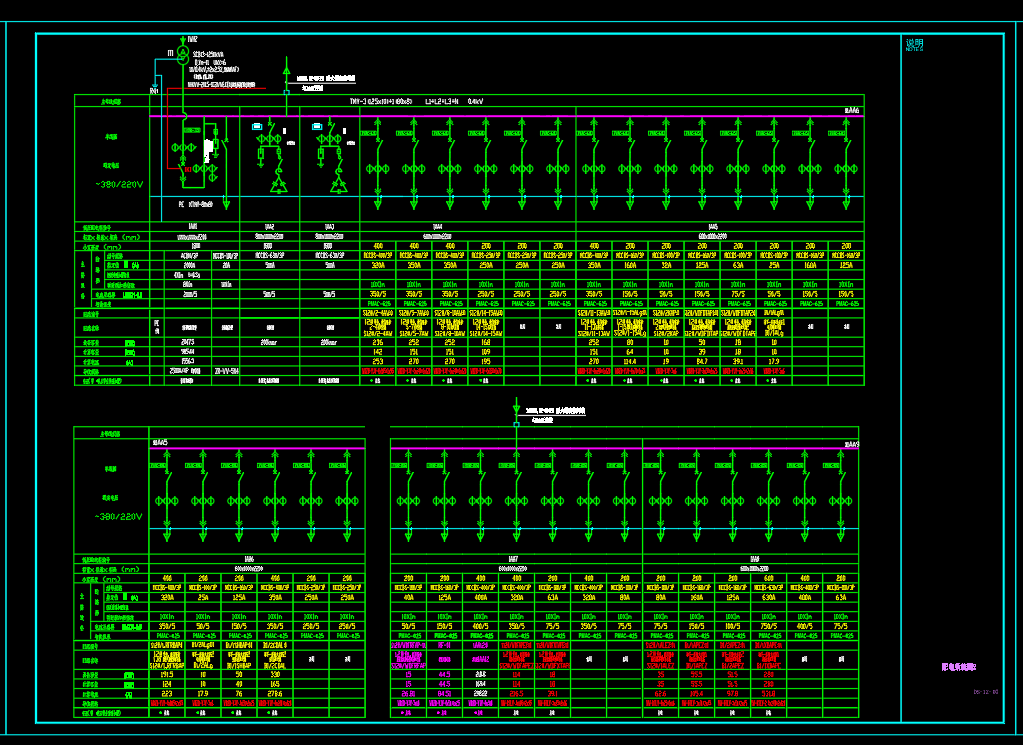Select the 1AA7 cabinet number label
The image size is (1023, 745).
(x=513, y=560)
